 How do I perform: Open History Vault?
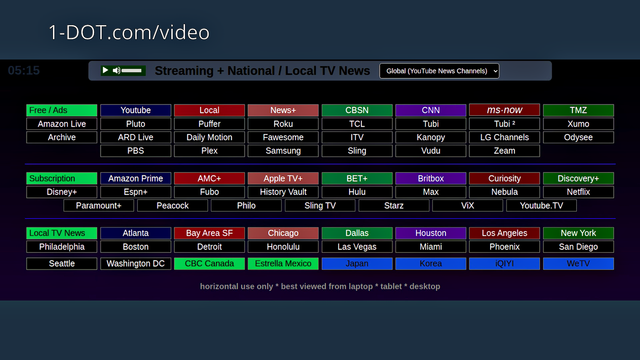pyautogui.click(x=283, y=192)
